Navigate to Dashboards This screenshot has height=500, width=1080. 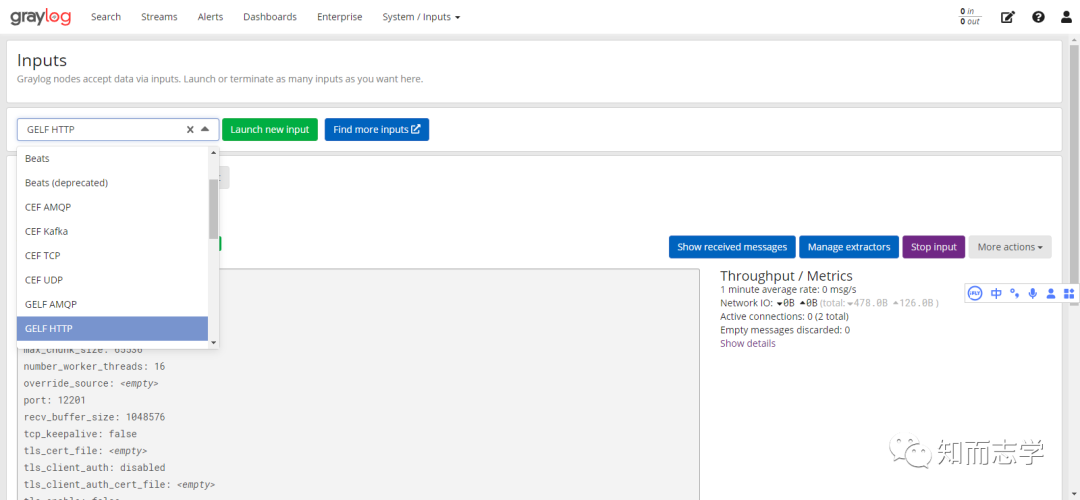[x=270, y=17]
